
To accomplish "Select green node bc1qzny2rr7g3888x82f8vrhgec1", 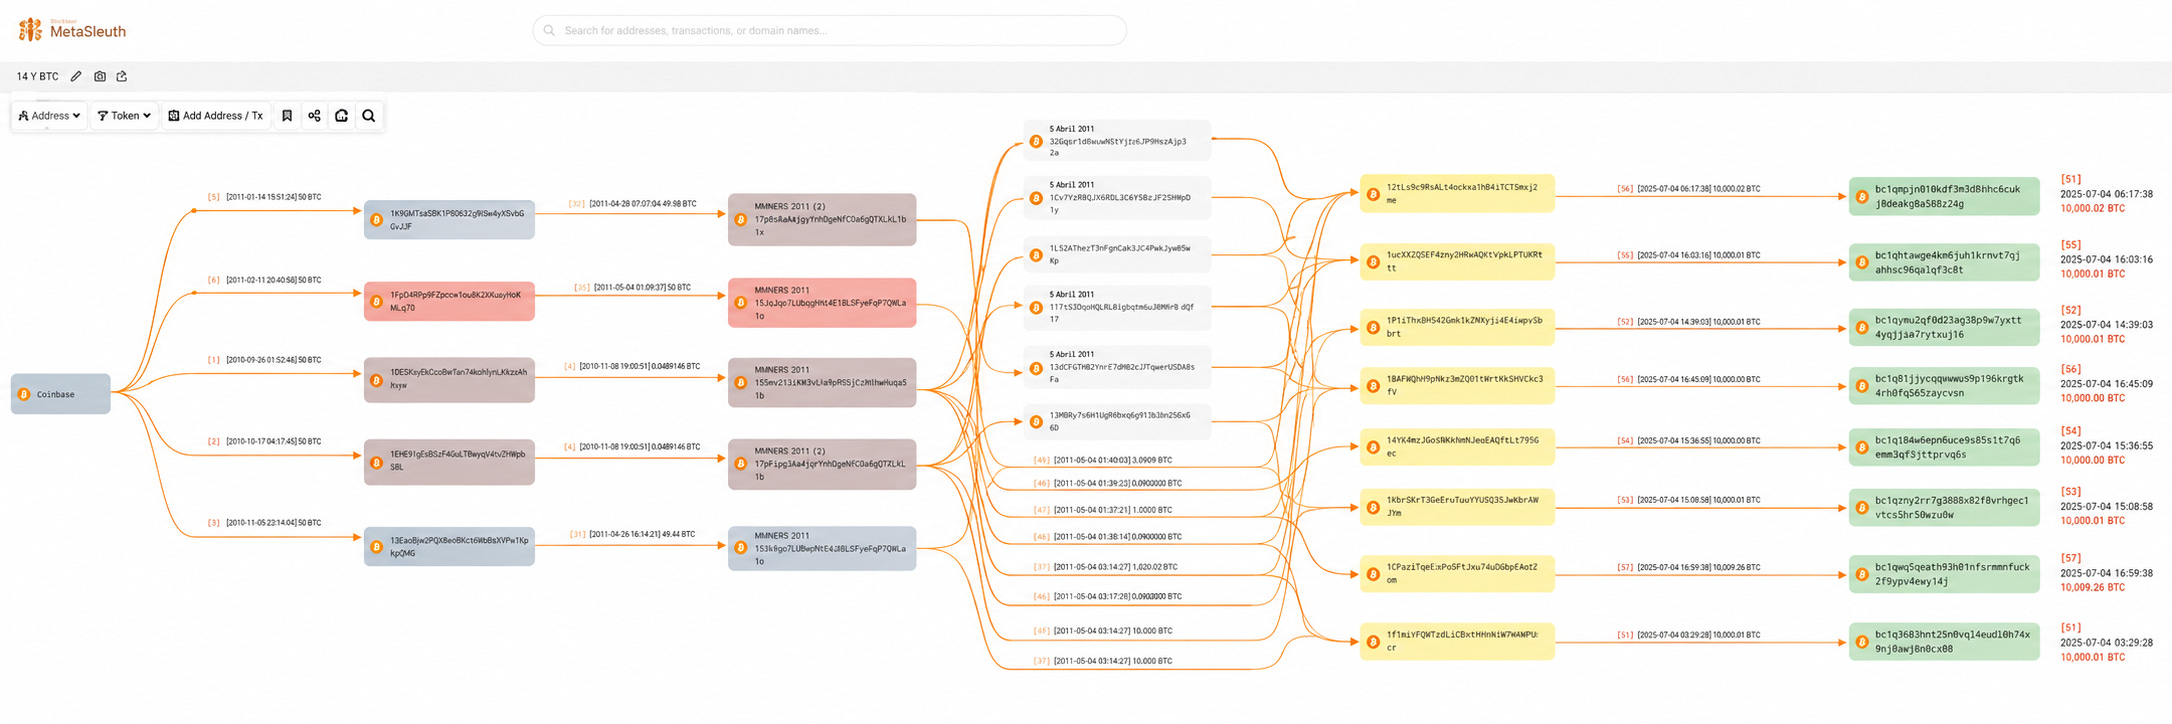I will 1944,508.
